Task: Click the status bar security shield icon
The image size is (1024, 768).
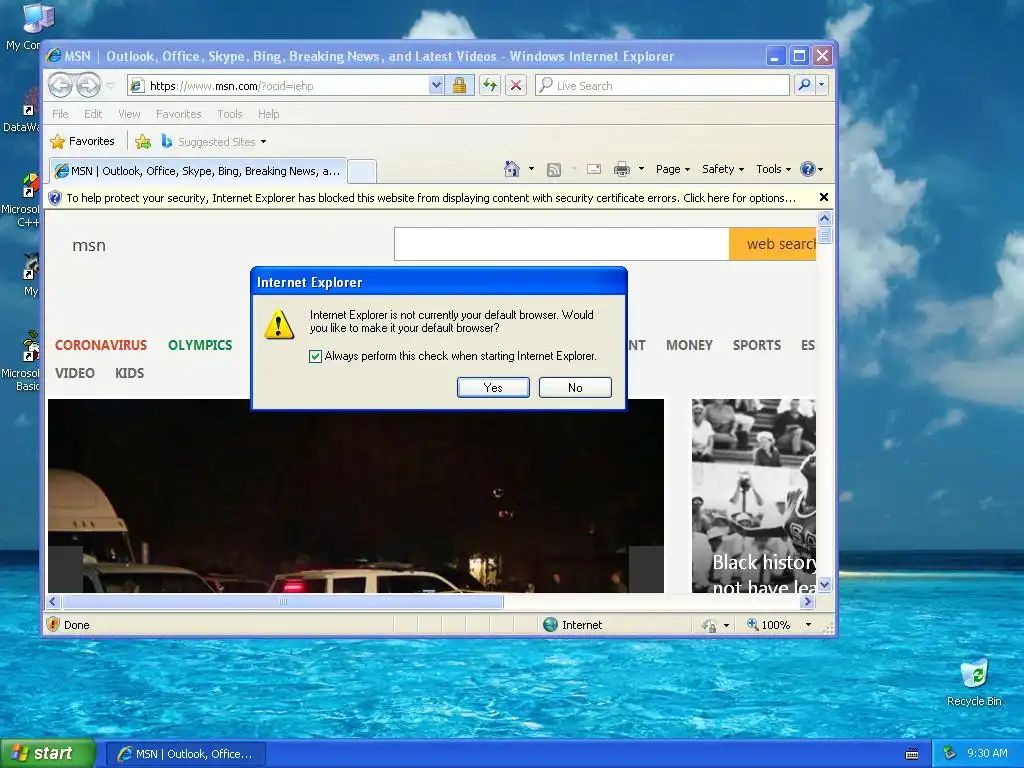Action: pyautogui.click(x=54, y=624)
